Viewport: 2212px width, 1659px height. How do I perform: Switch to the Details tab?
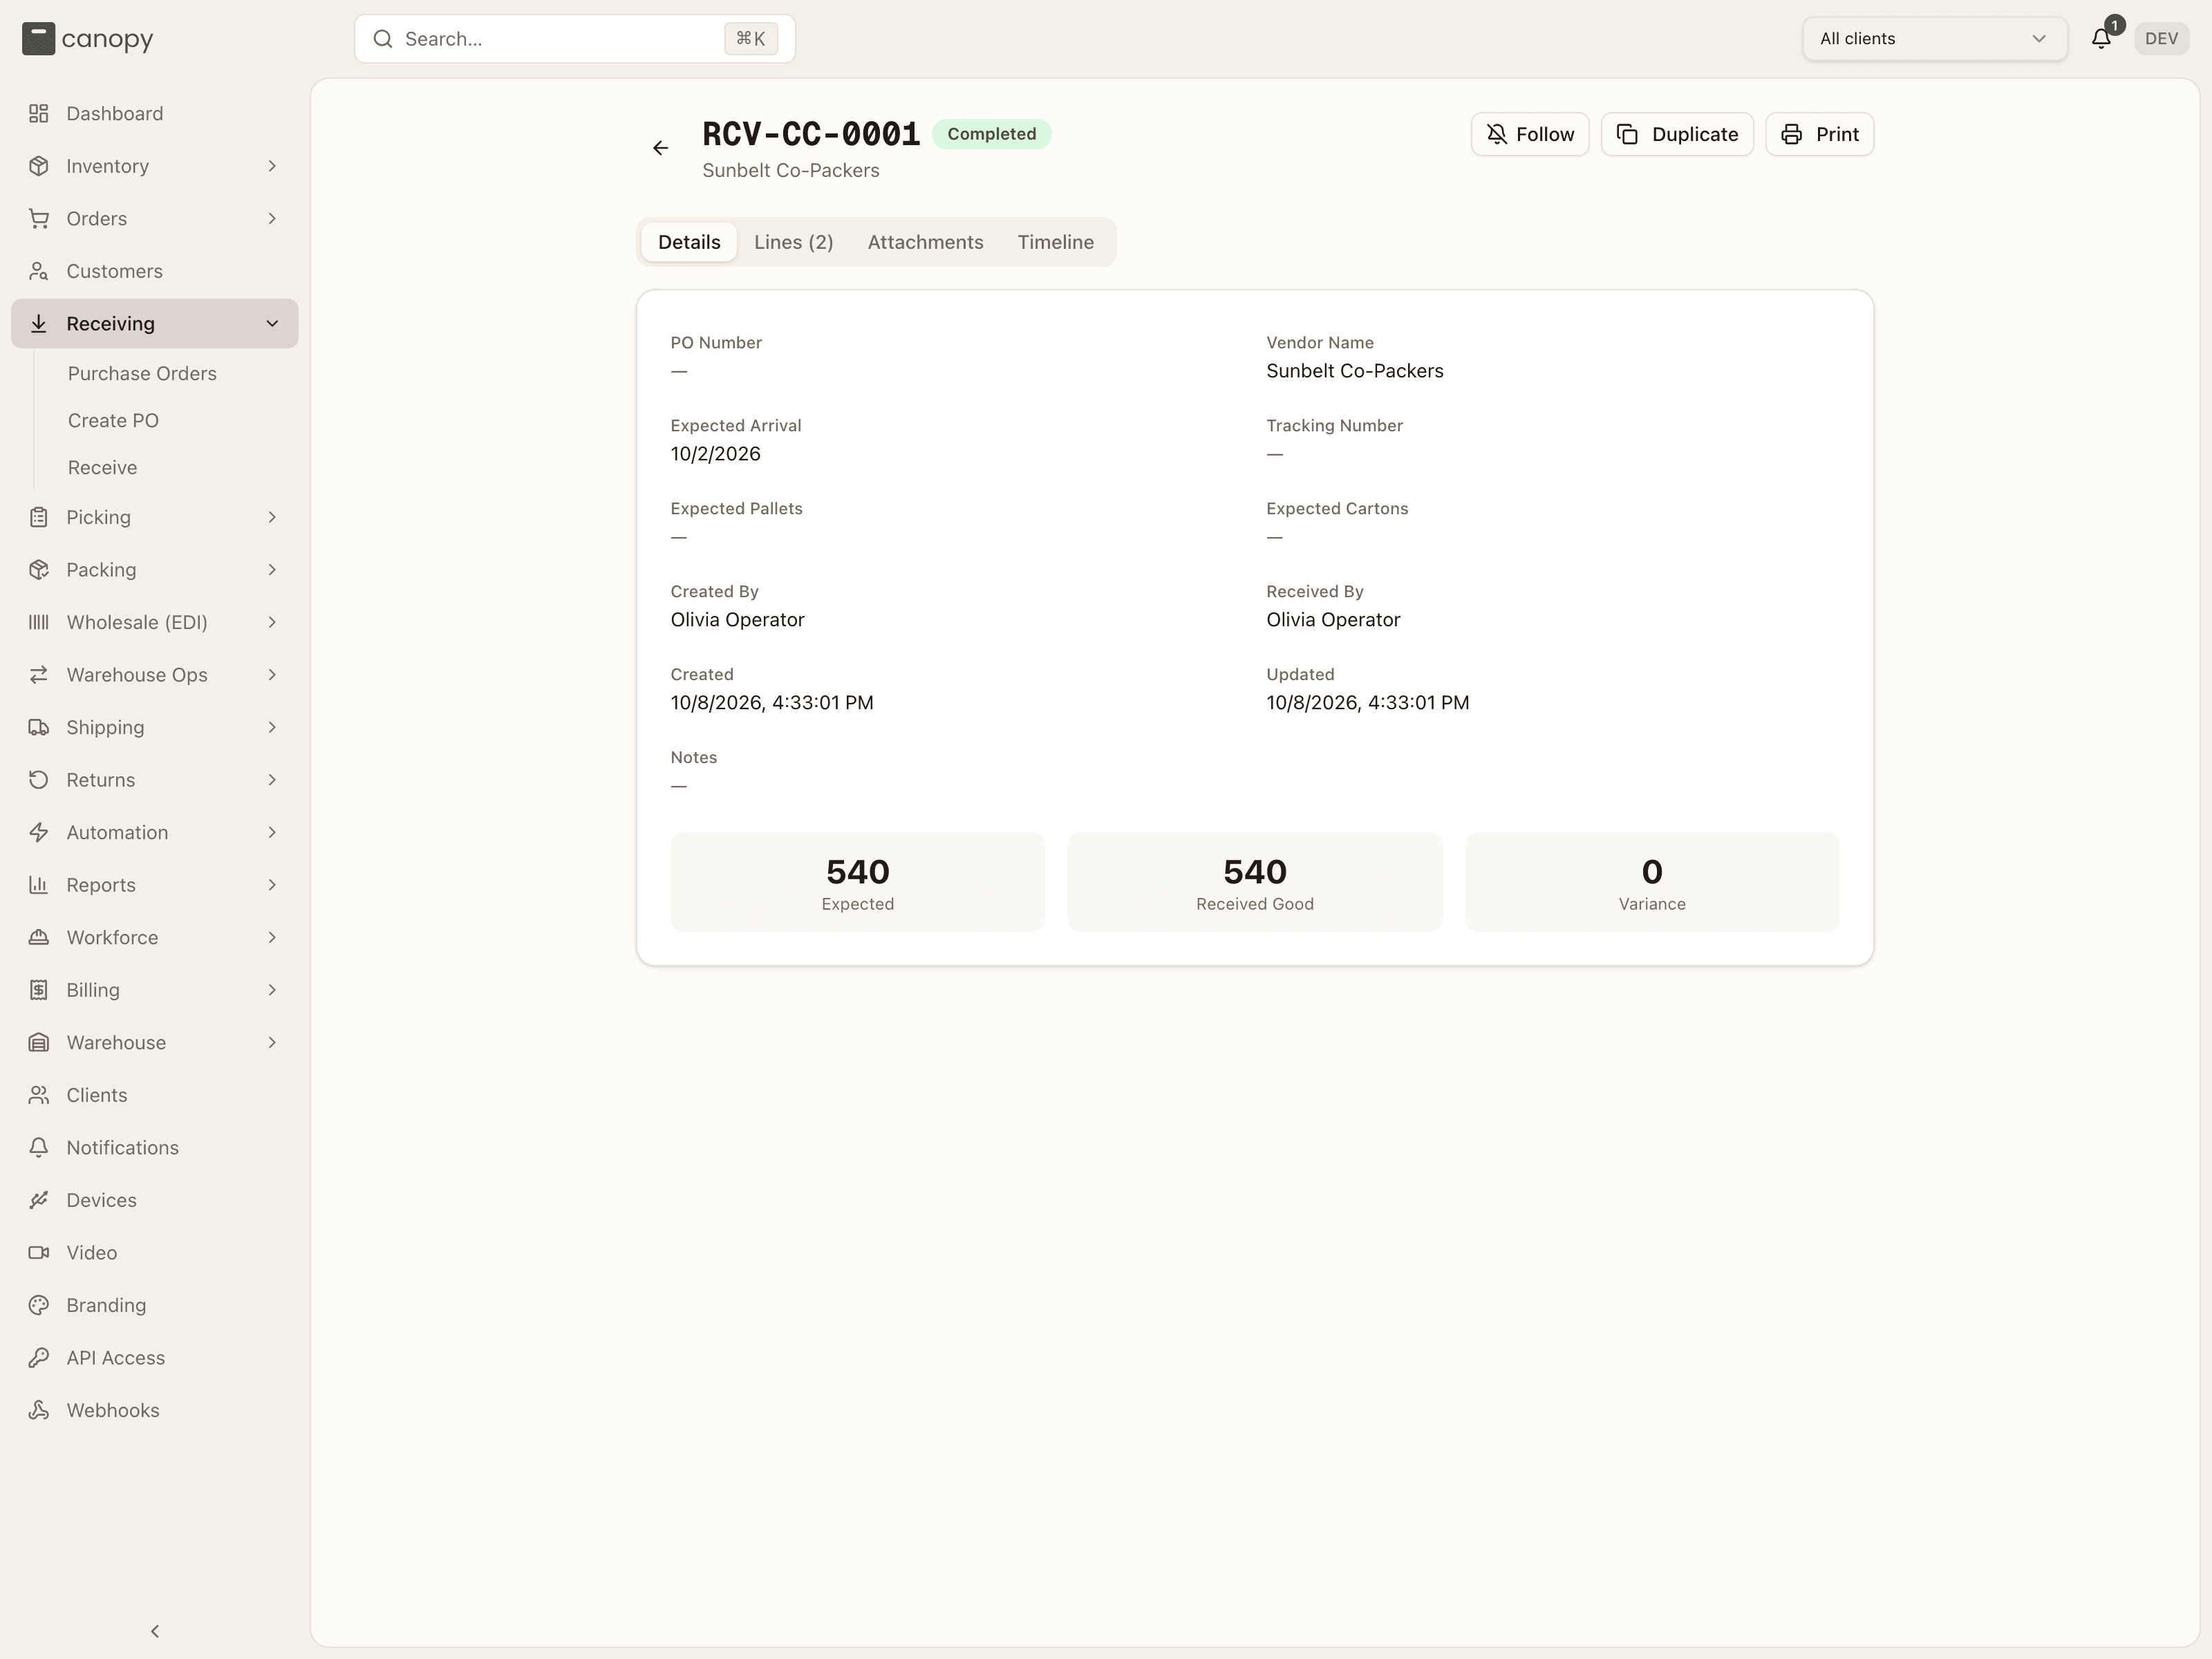(x=689, y=242)
